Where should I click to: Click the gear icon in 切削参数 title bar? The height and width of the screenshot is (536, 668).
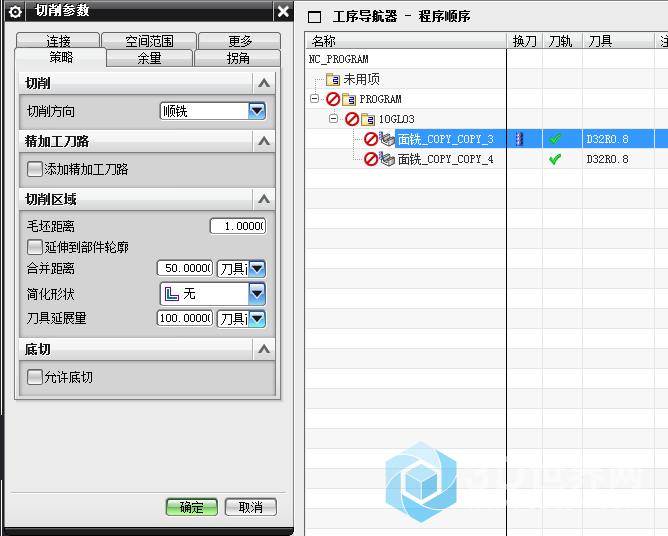click(x=14, y=12)
